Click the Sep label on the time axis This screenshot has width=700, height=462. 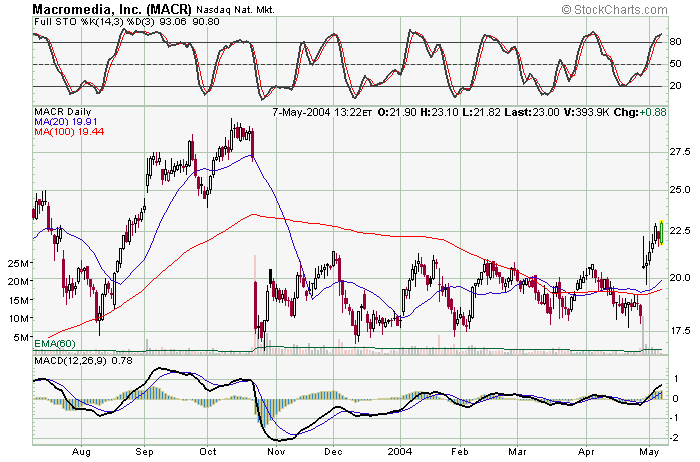pyautogui.click(x=144, y=451)
